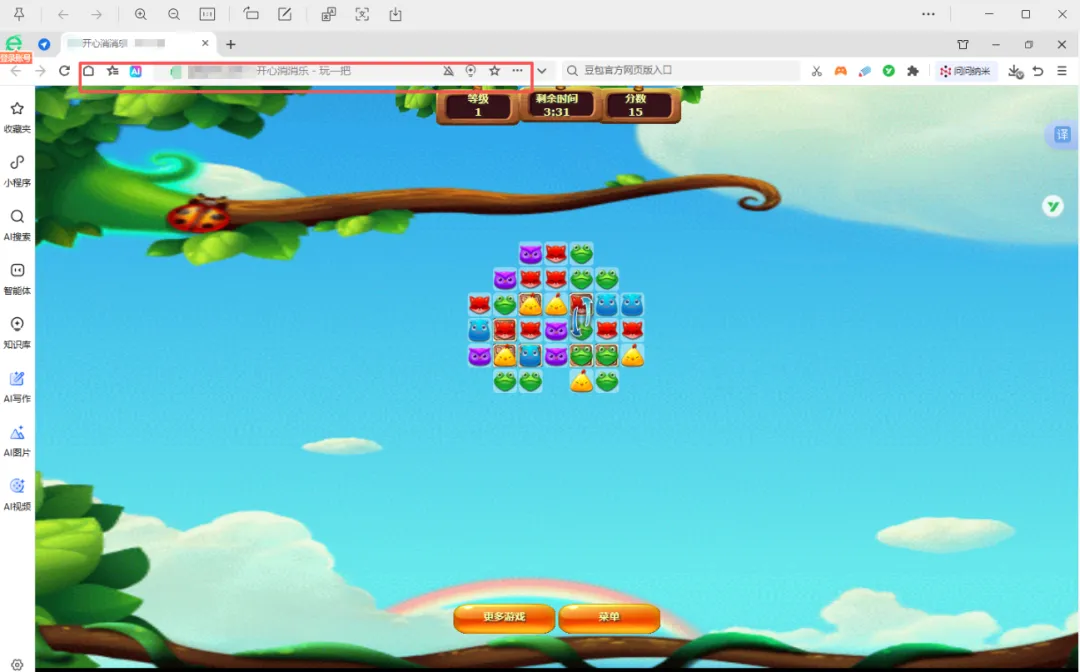Open the orange game controller extension
Viewport: 1080px width, 672px height.
[x=840, y=71]
